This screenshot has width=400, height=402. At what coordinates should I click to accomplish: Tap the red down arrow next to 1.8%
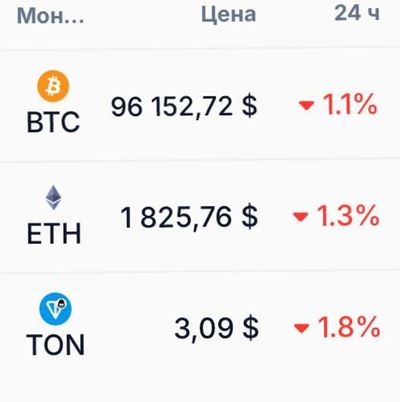point(302,328)
